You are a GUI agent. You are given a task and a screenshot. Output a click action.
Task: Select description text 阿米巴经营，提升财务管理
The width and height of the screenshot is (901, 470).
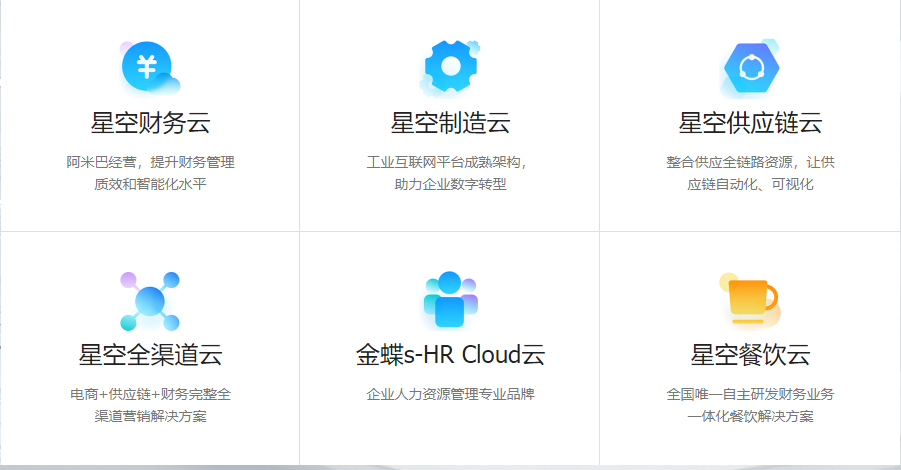coord(151,162)
